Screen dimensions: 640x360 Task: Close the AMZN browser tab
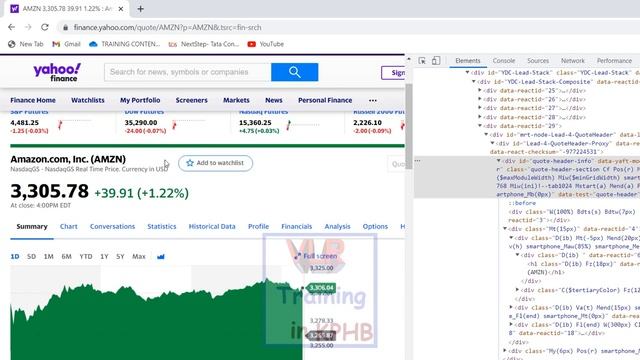[121, 9]
